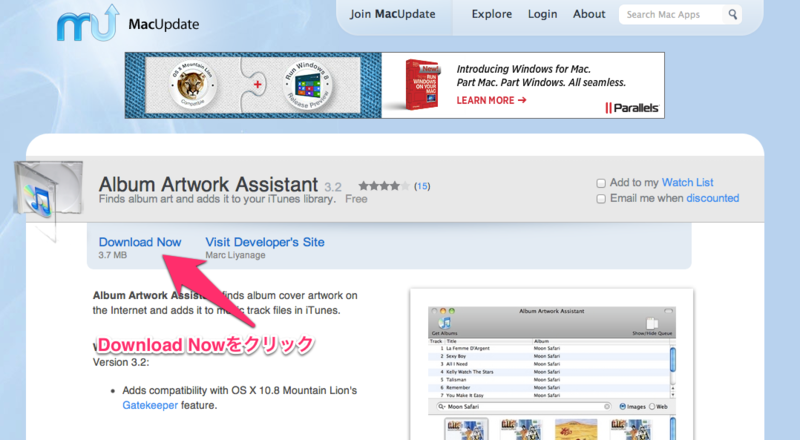Open the Gatekeeper link
Viewport: 800px width, 440px height.
click(150, 405)
